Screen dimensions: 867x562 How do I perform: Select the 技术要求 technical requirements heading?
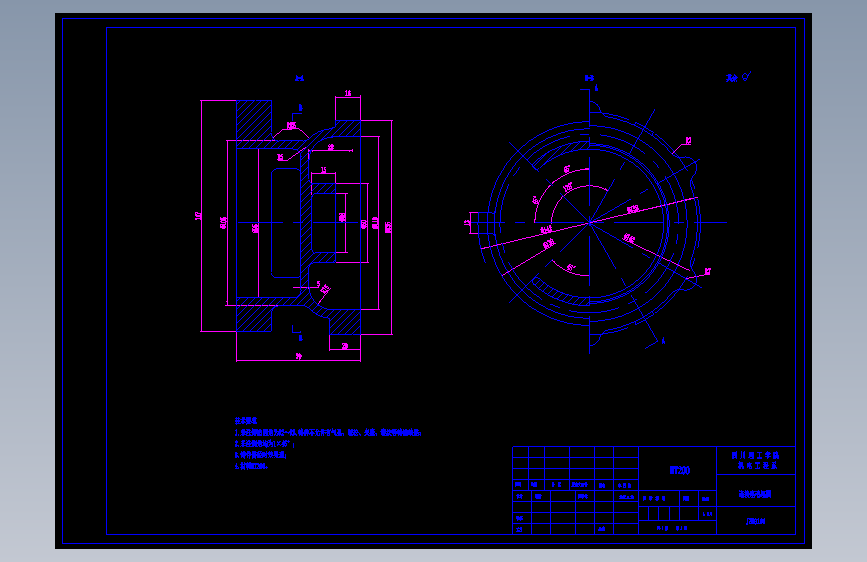point(246,421)
